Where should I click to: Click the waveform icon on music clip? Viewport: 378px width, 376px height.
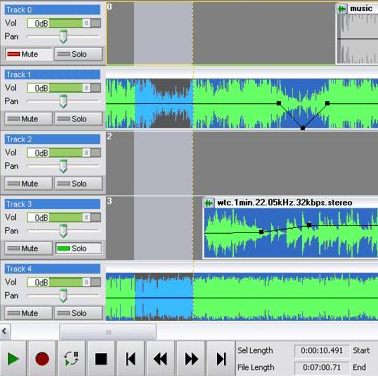tap(342, 9)
